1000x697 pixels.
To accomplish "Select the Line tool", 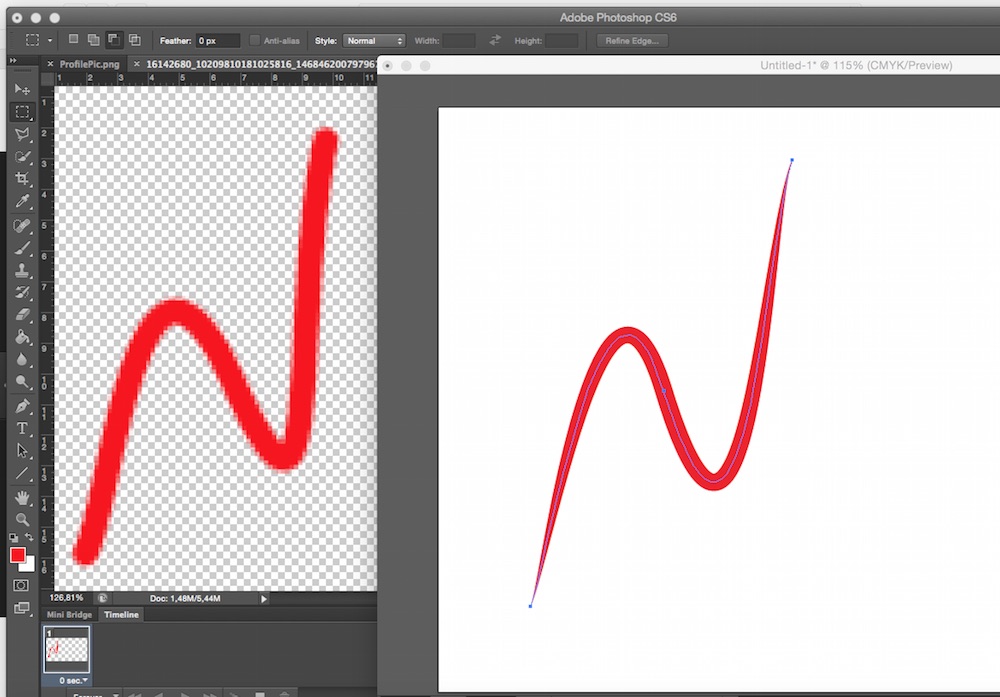I will point(22,473).
